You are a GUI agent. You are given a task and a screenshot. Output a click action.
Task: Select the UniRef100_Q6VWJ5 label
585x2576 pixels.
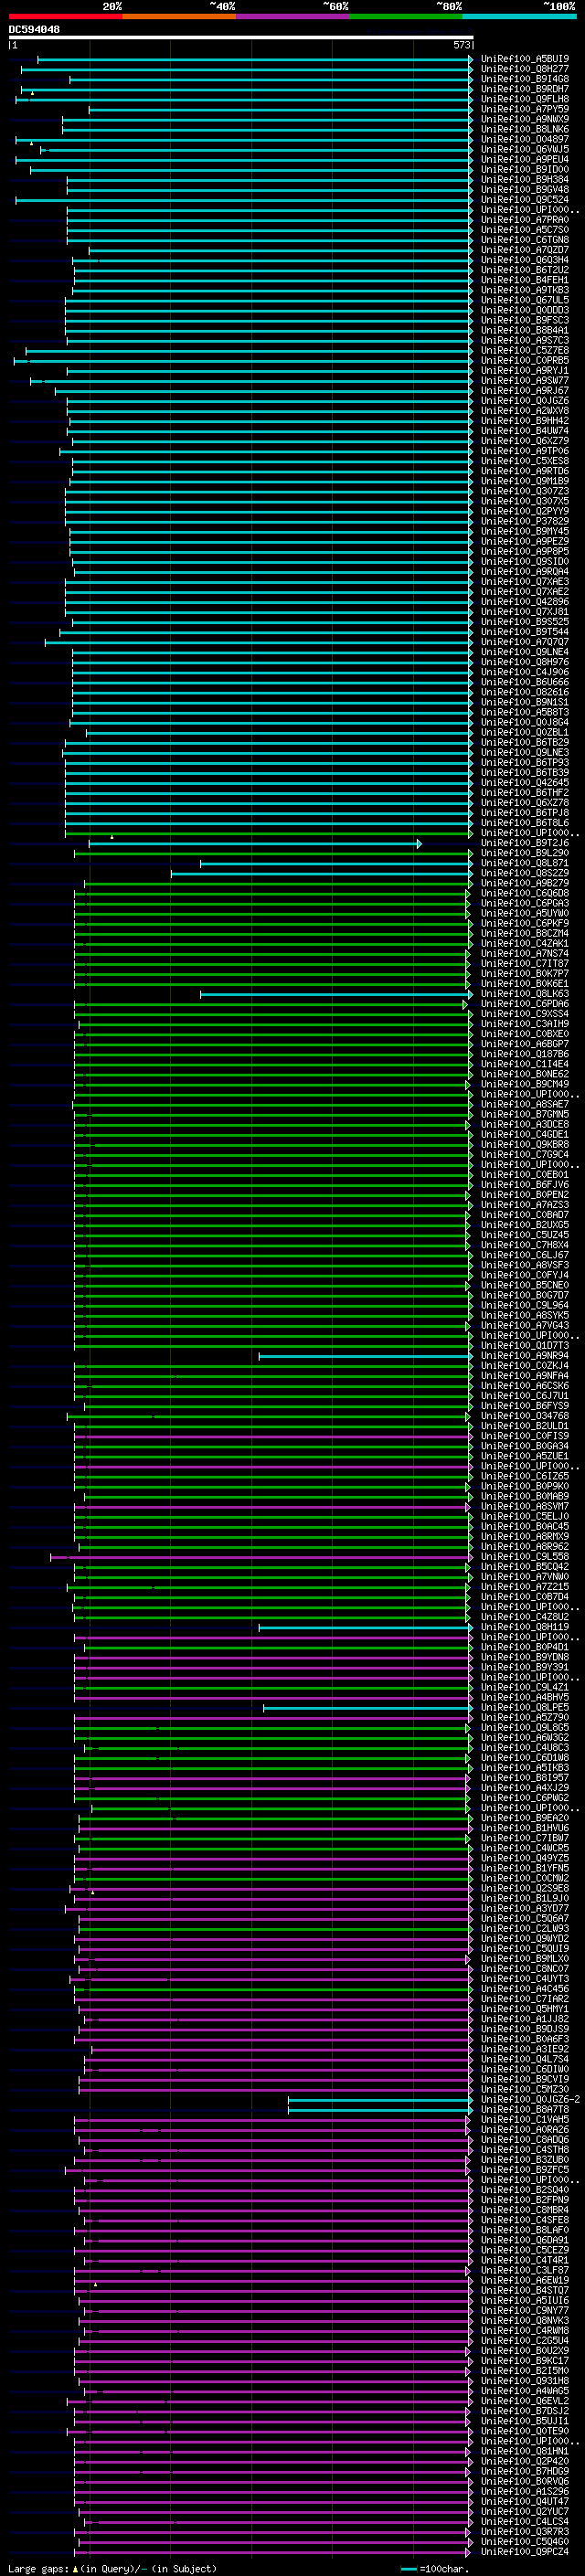coord(524,149)
